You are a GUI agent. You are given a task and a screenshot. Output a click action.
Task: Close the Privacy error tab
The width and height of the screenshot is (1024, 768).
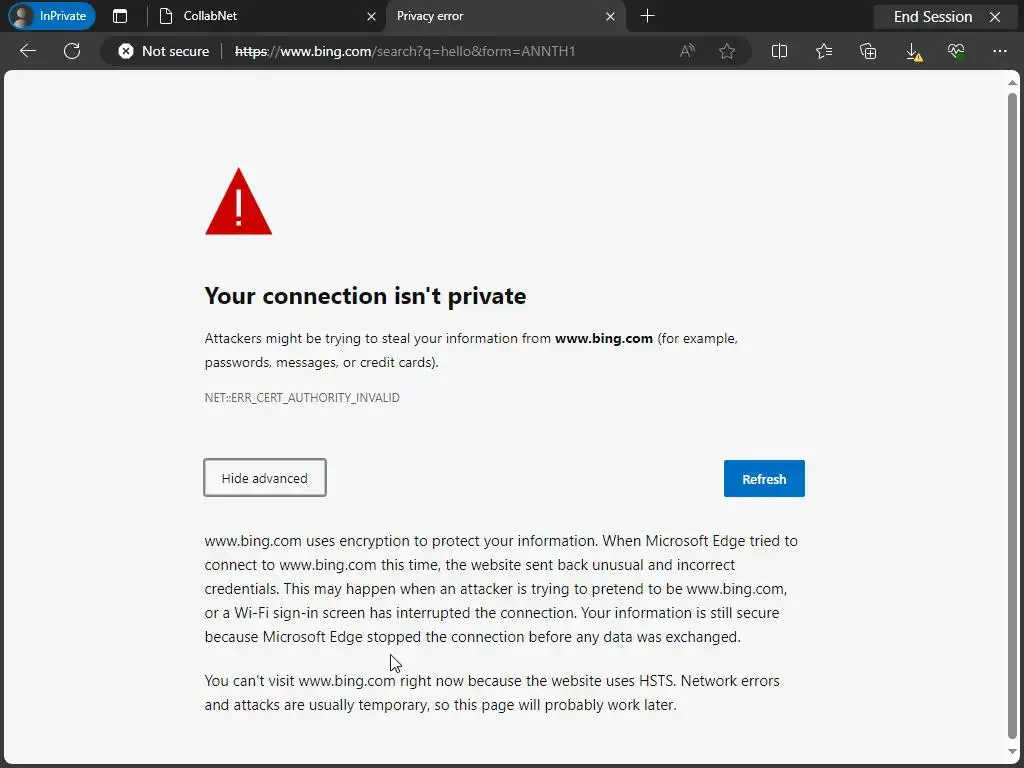click(610, 16)
